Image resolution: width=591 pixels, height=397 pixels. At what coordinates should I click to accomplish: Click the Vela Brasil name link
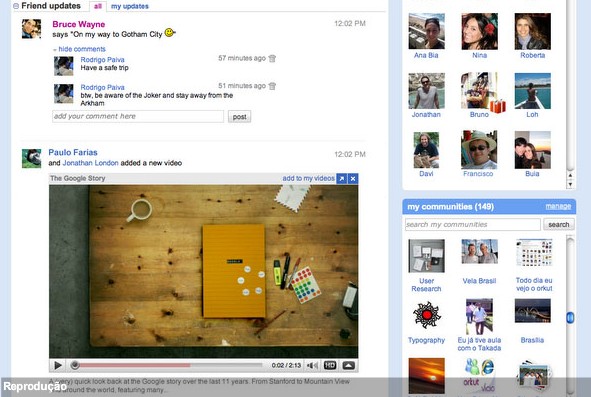point(479,281)
